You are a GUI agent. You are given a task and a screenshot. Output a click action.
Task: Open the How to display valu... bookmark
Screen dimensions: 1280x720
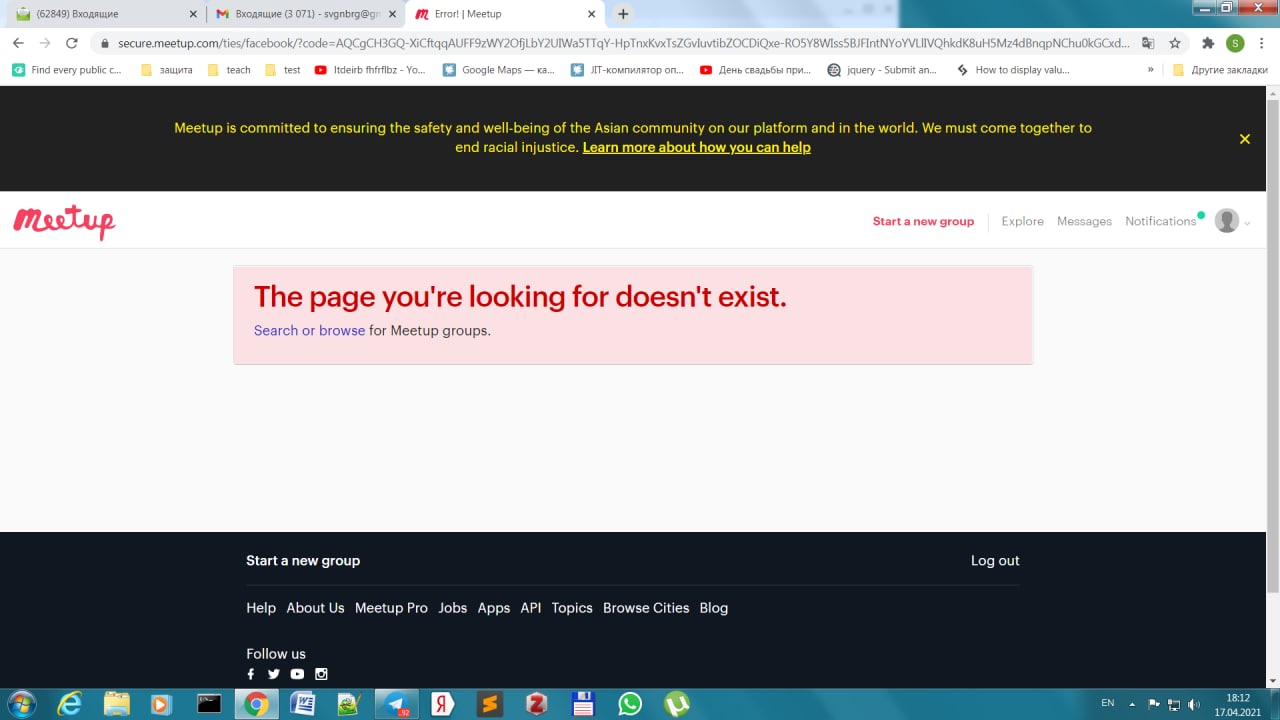(1013, 70)
